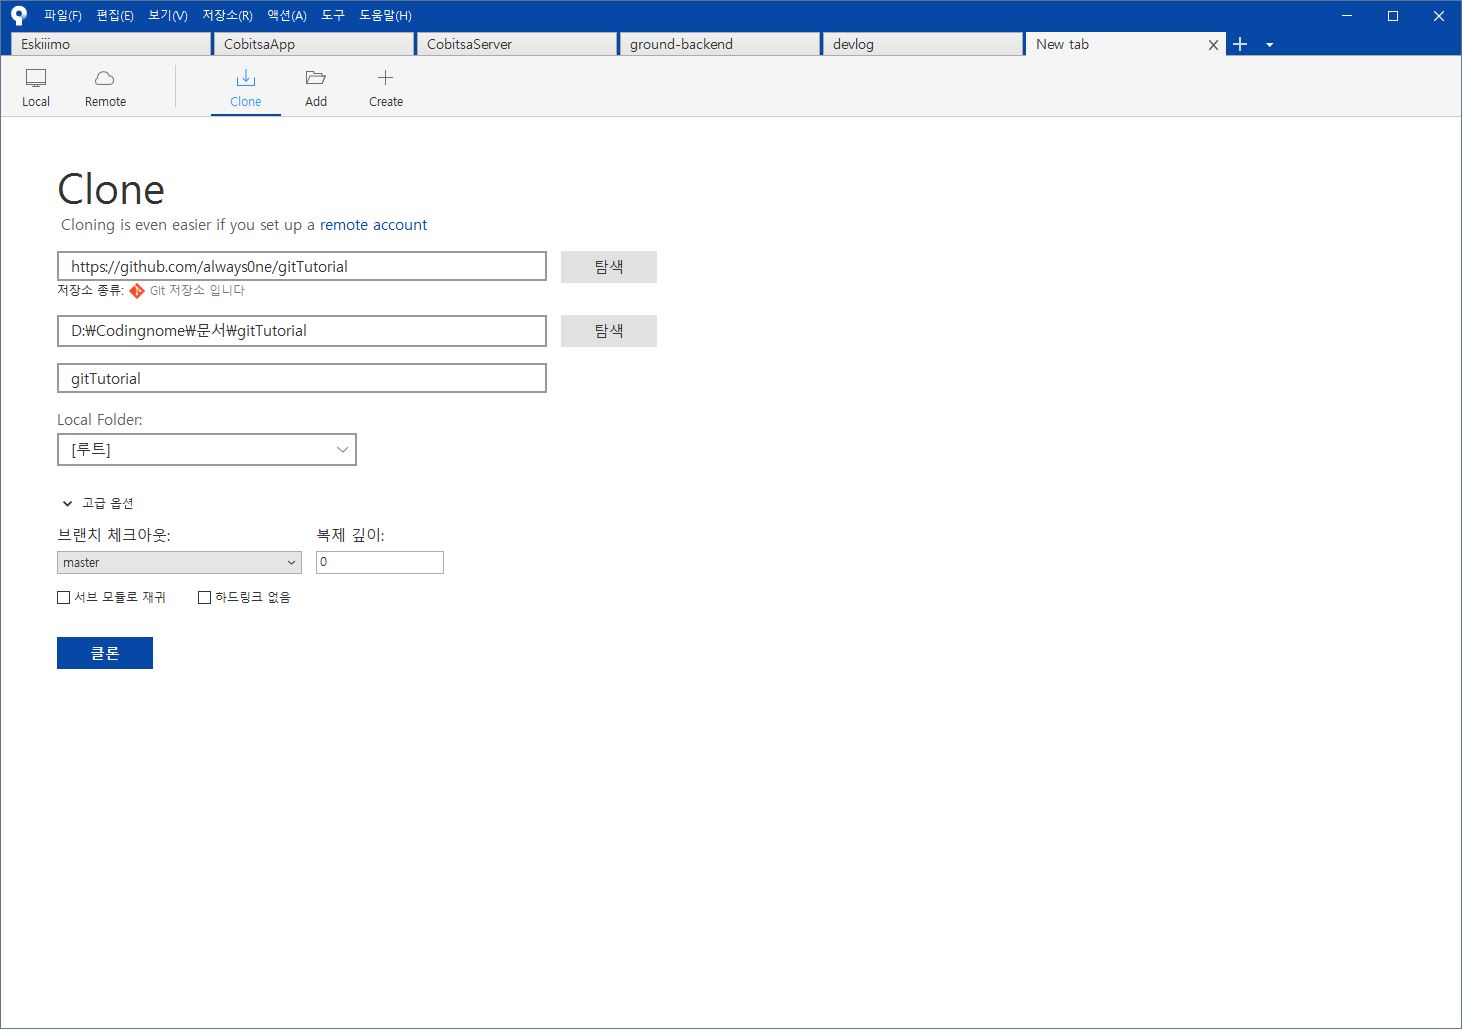Open the 액션(A) menu
Screen dimensions: 1462x1029
286,15
